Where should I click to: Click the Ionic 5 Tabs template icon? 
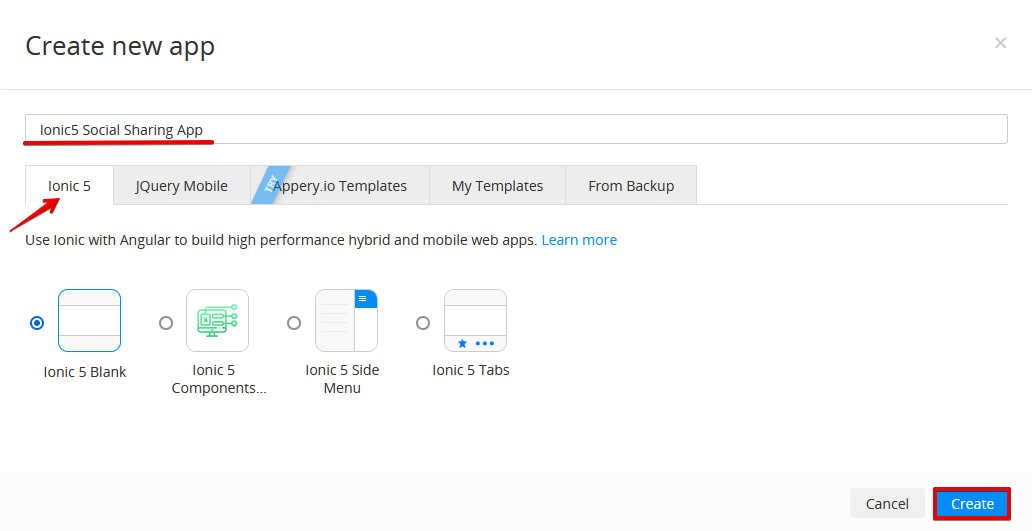coord(475,320)
